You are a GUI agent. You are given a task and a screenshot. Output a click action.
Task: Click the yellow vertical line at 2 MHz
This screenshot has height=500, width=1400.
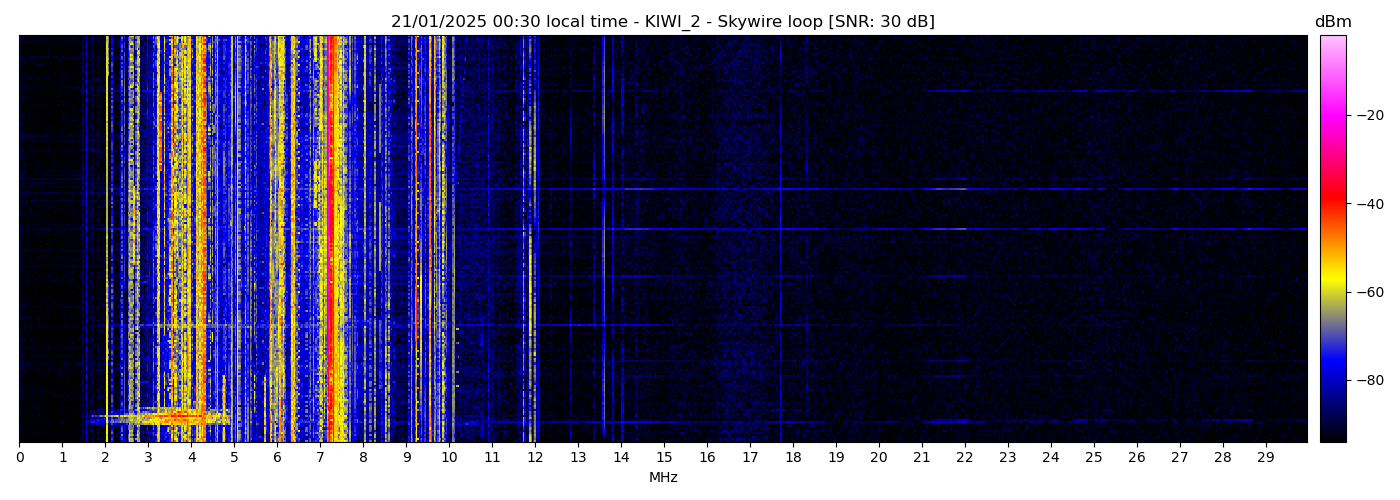(107, 240)
